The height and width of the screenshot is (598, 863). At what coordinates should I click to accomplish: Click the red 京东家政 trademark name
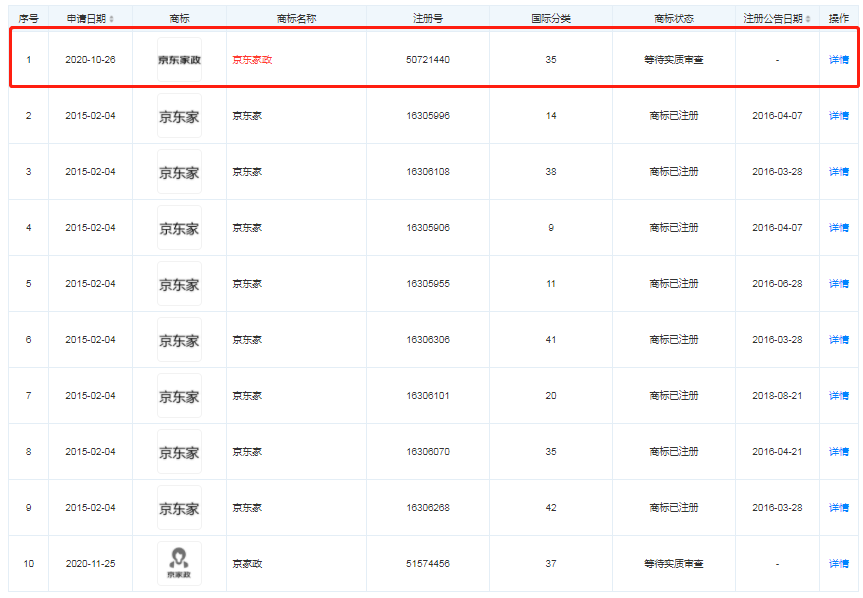[252, 59]
